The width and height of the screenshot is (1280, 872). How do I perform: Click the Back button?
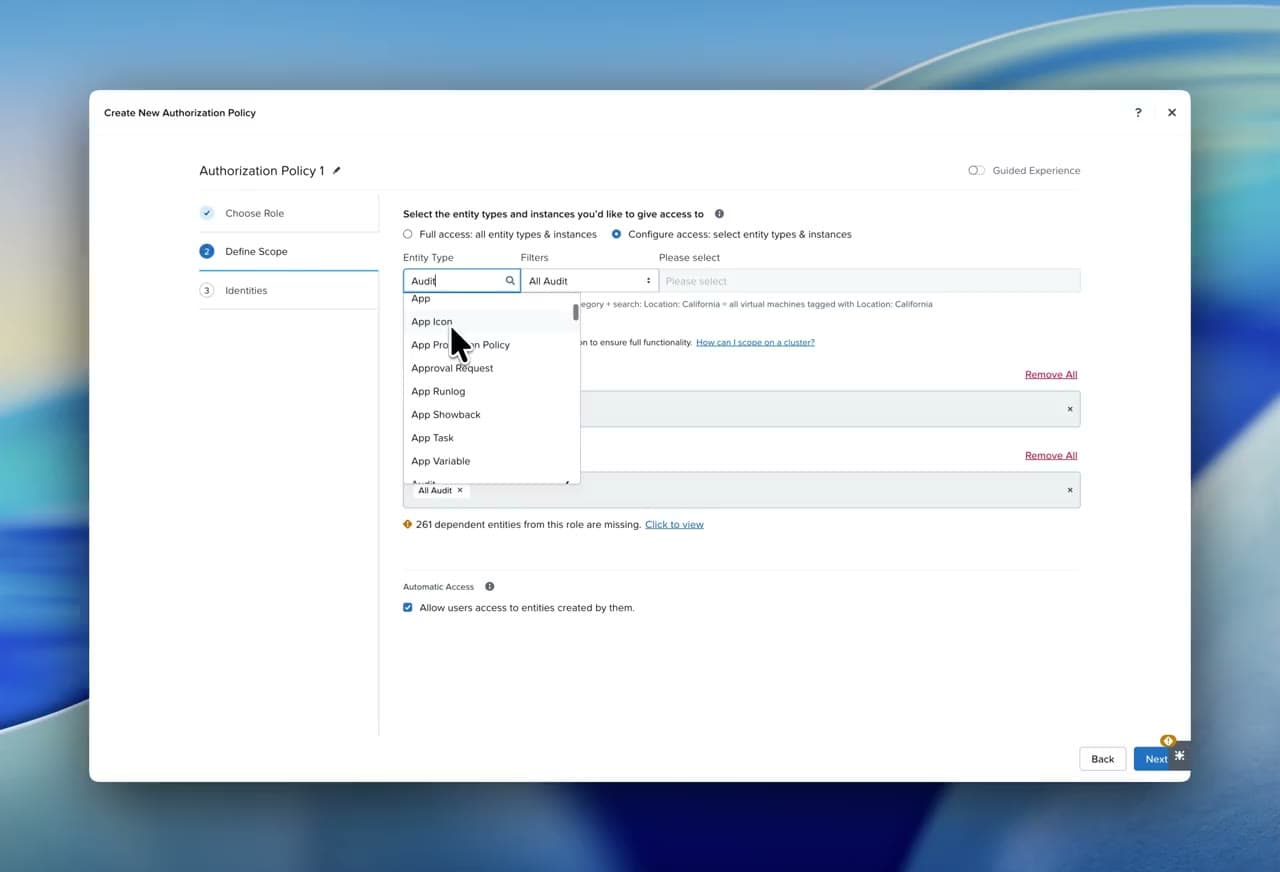(x=1103, y=759)
